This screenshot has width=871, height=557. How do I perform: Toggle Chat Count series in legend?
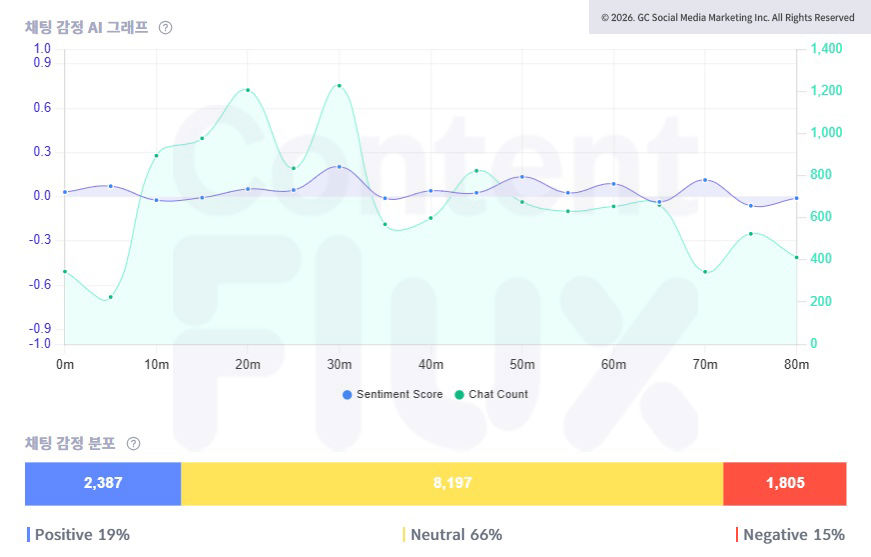click(498, 394)
